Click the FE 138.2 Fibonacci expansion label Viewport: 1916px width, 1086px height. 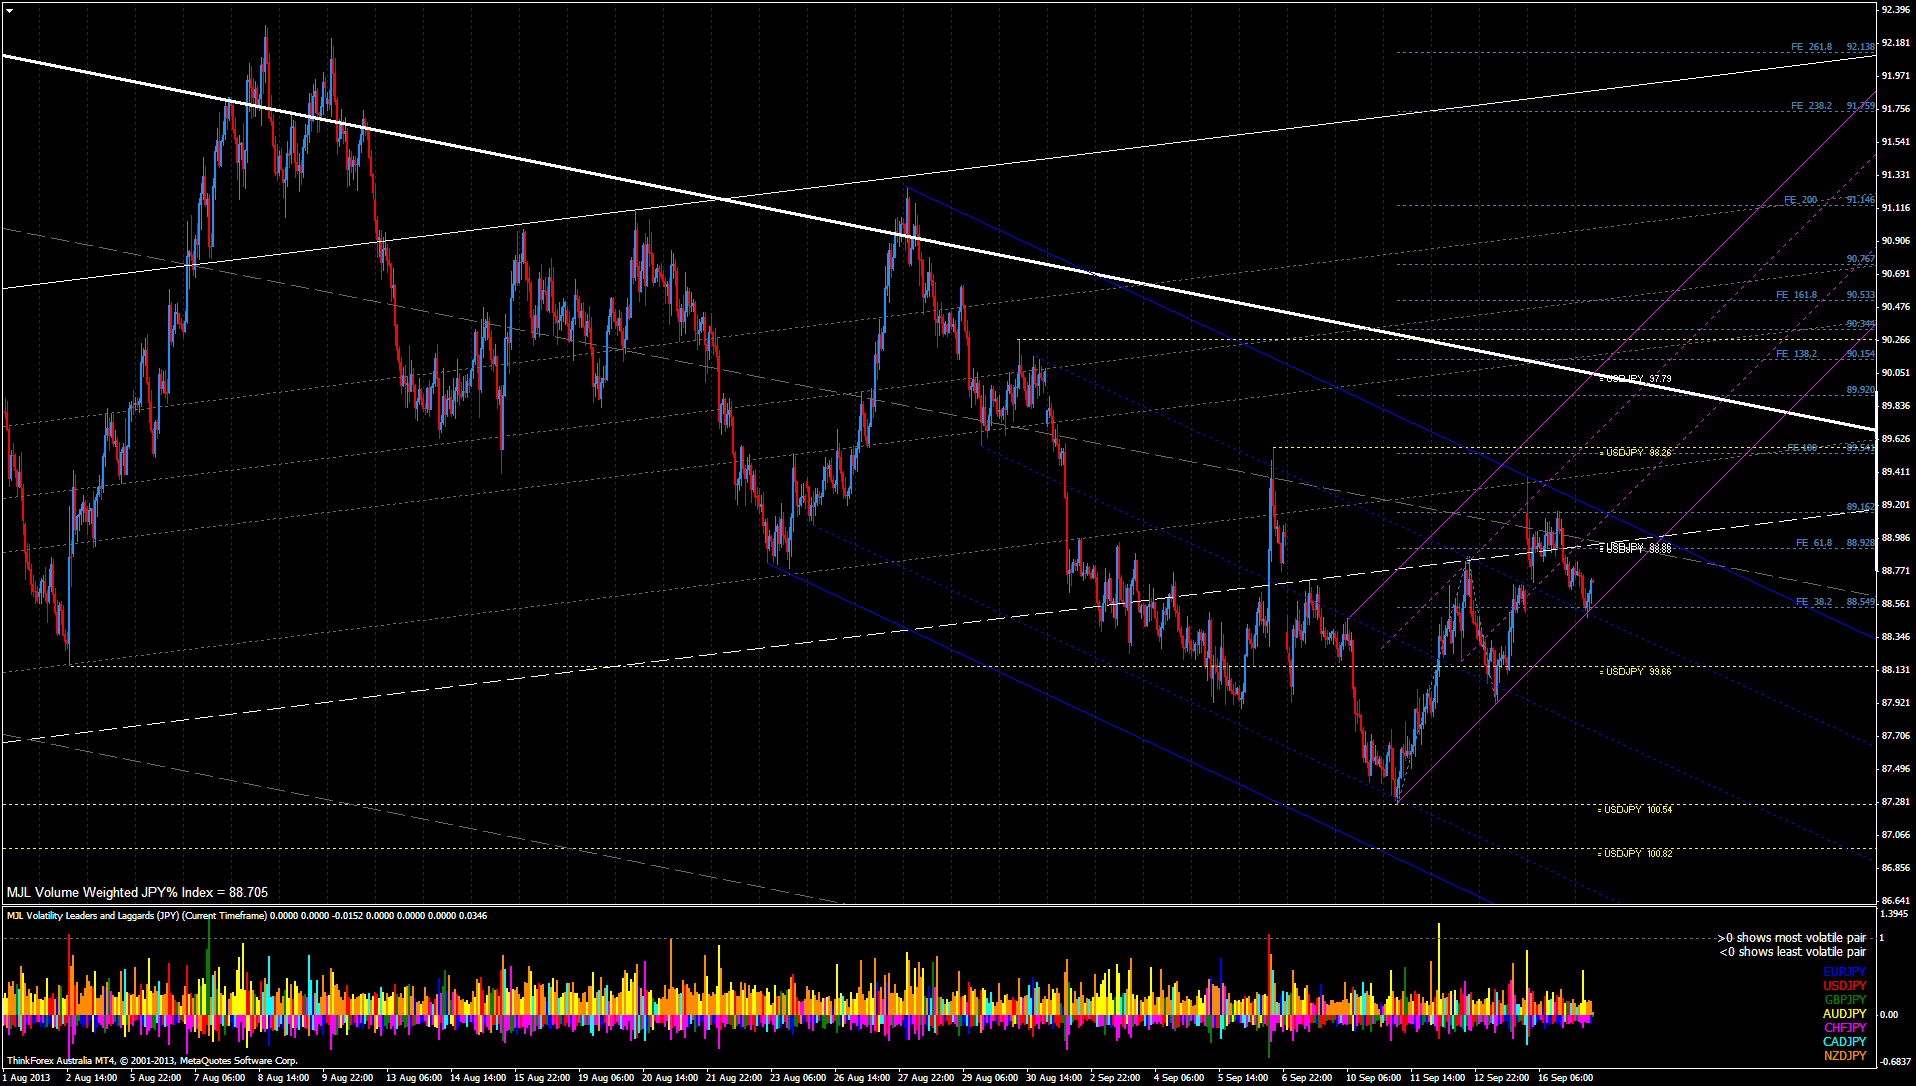click(x=1796, y=354)
